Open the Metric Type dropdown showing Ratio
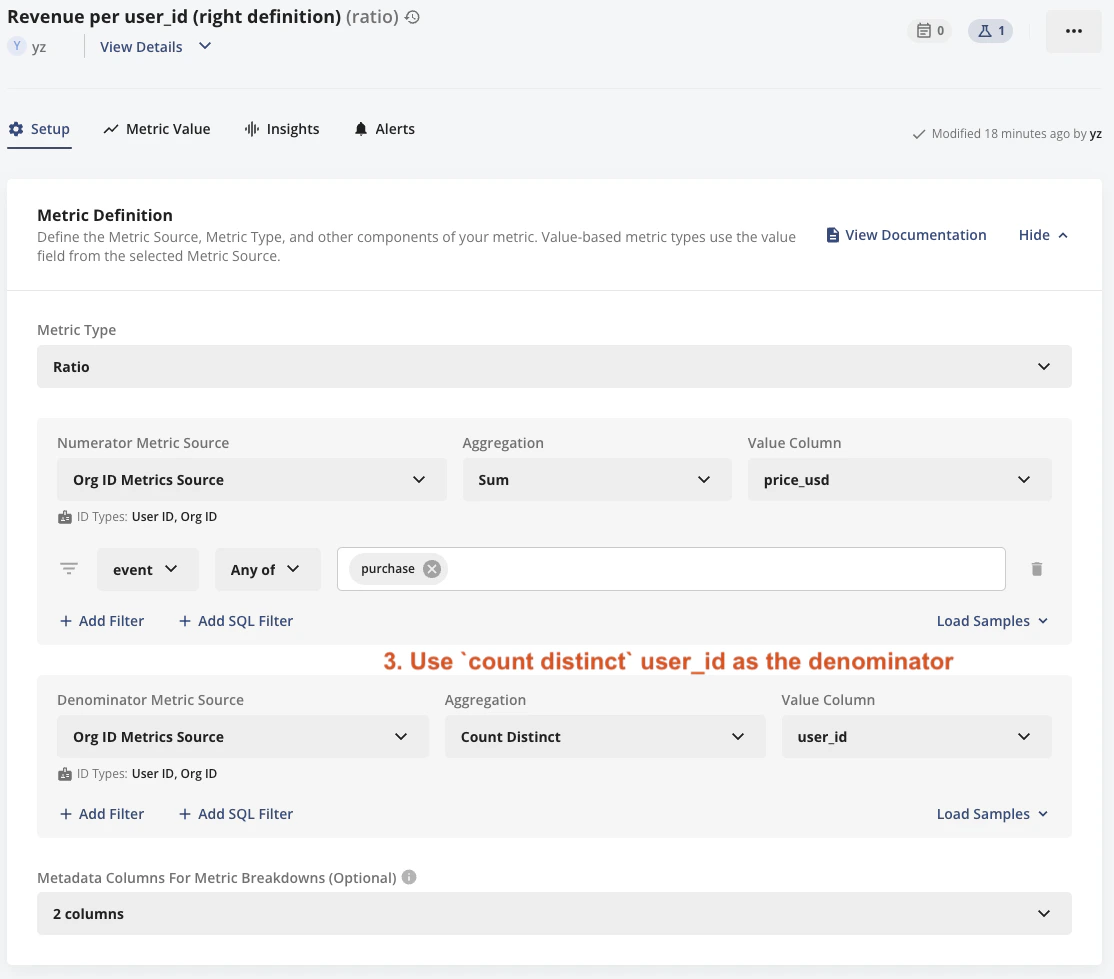 (x=554, y=366)
